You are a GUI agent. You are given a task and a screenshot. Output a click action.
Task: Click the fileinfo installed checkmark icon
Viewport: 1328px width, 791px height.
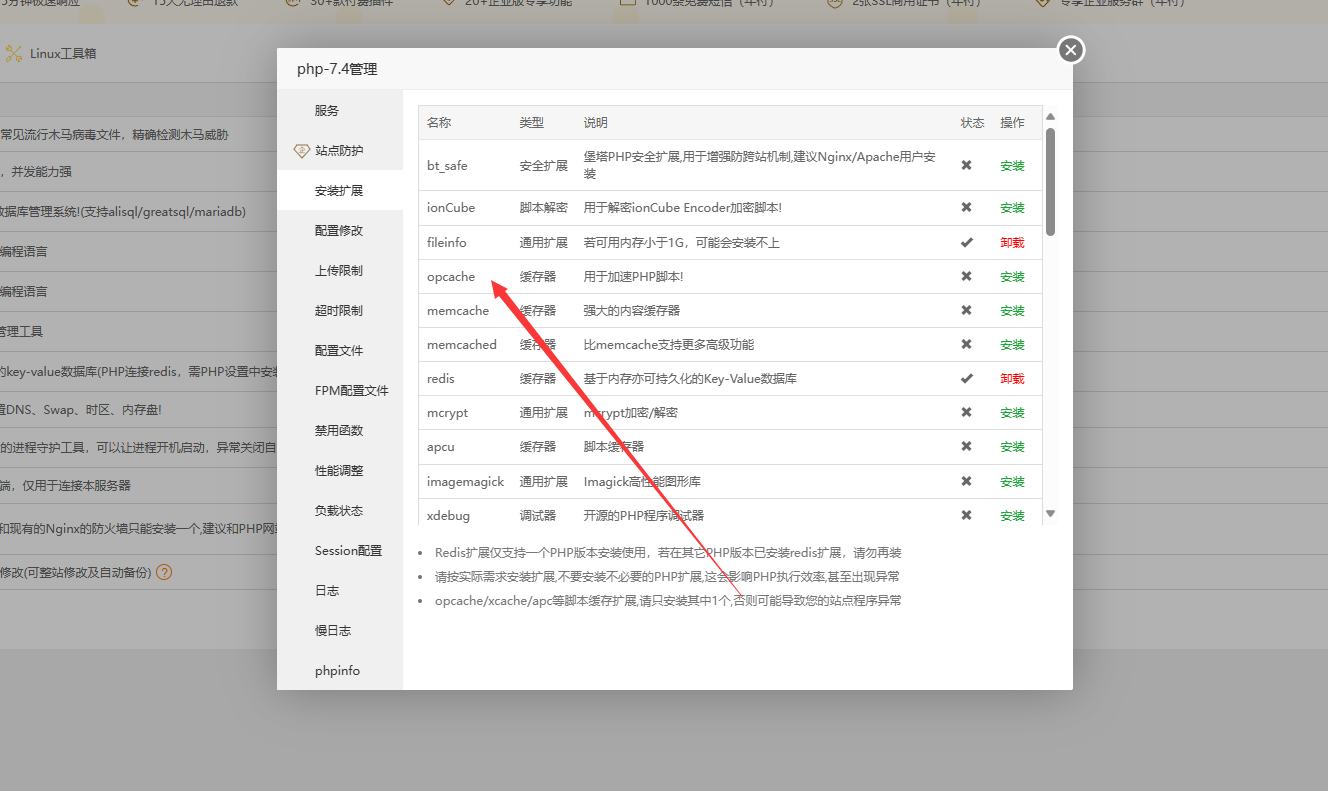[966, 242]
